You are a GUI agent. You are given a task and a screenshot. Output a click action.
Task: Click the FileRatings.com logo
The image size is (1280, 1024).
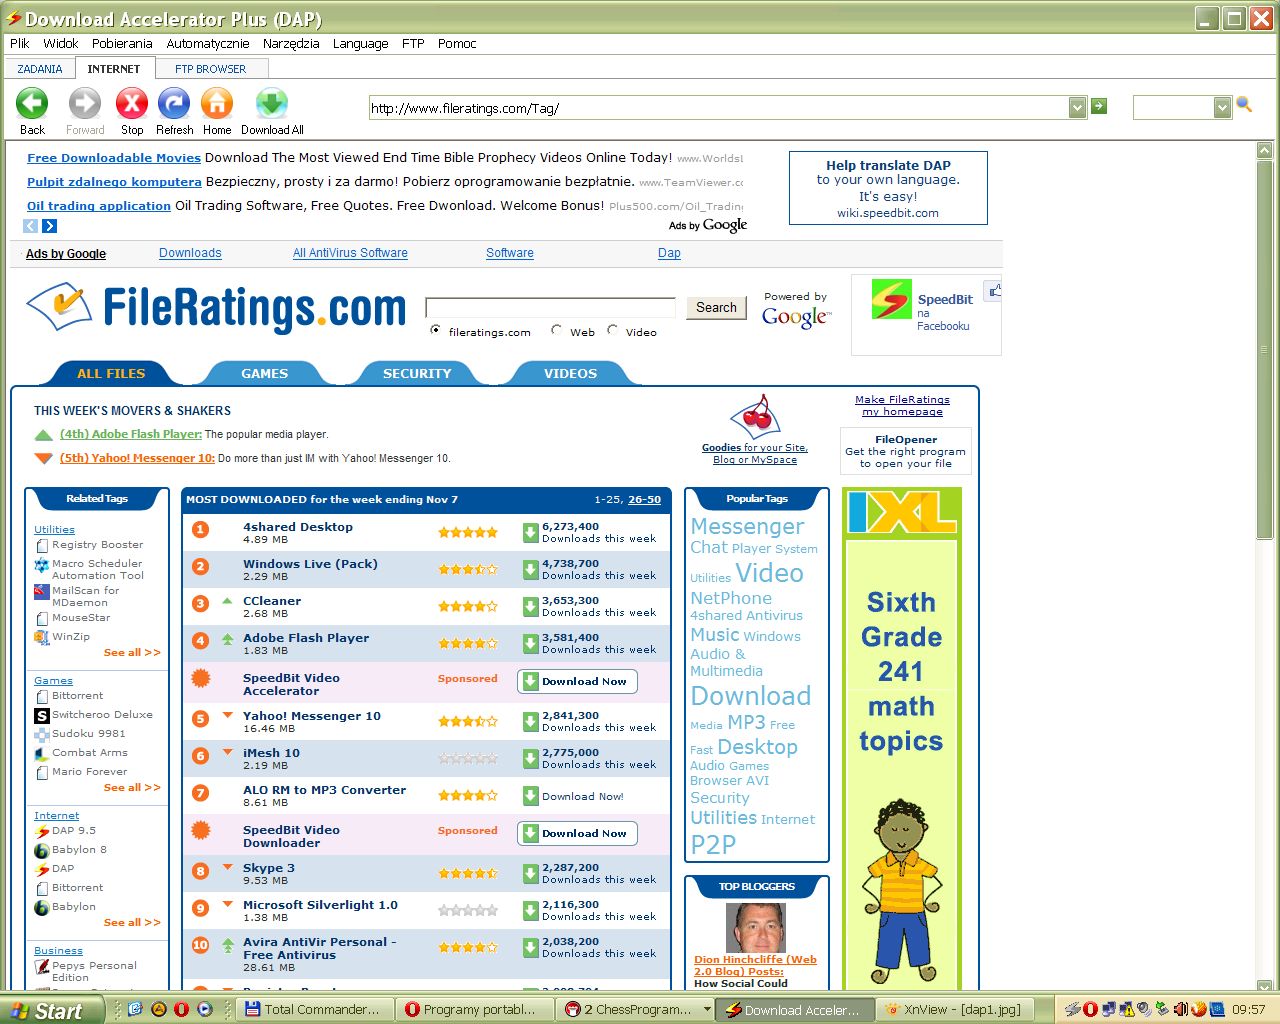pos(216,307)
